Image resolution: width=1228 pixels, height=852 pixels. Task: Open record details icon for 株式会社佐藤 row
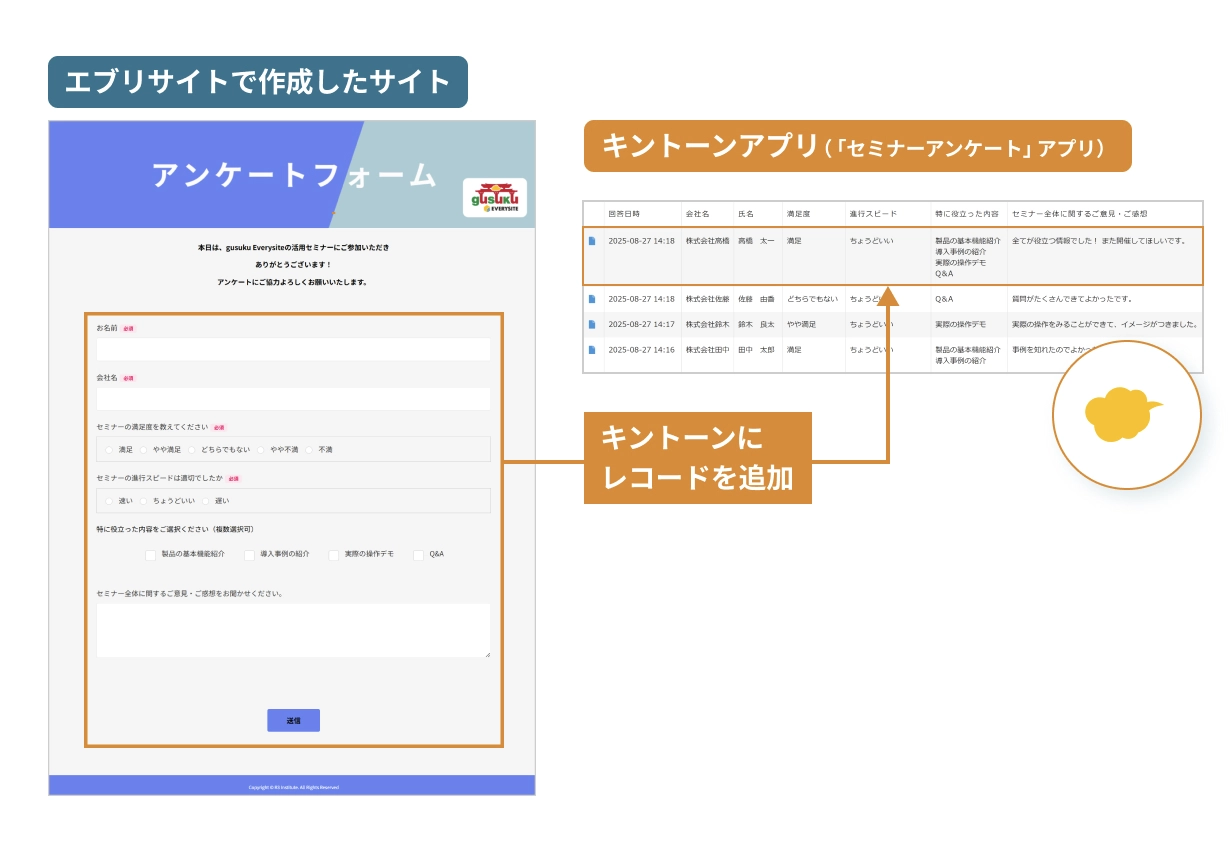(592, 299)
